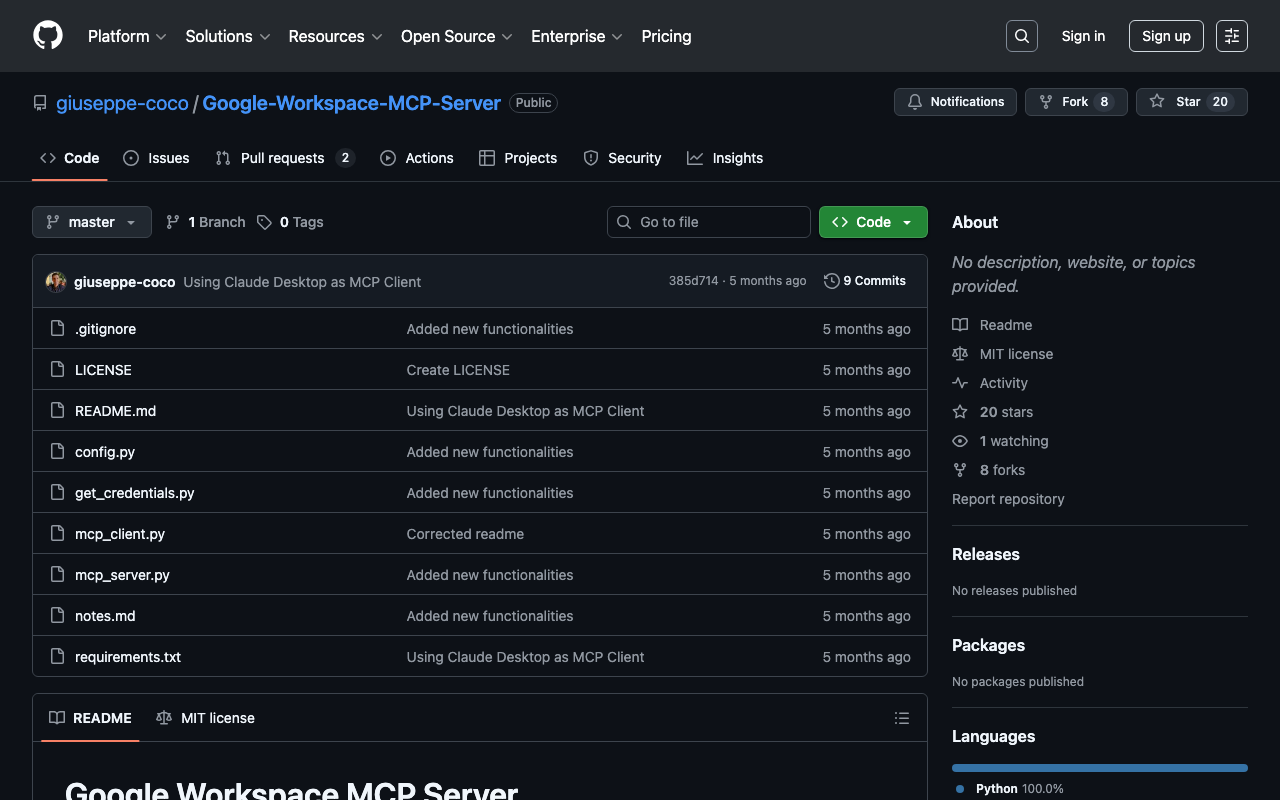Star the Google-Workspace-MCP-Server repository
Viewport: 1280px width, 800px height.
pos(1191,102)
